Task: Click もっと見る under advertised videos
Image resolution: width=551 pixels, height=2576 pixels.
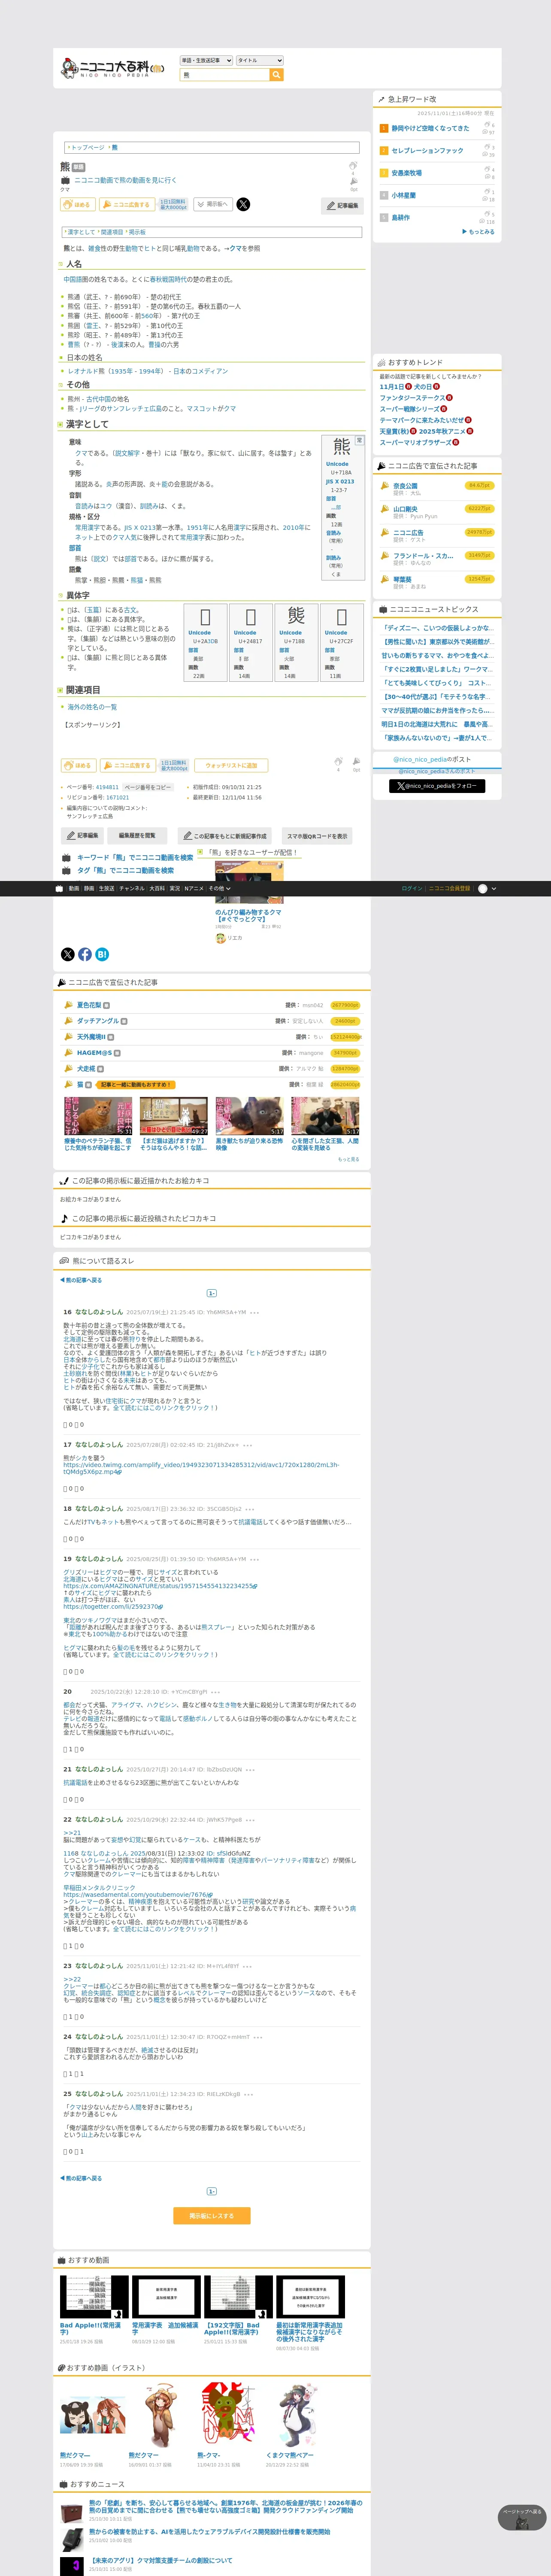Action: pyautogui.click(x=348, y=1159)
